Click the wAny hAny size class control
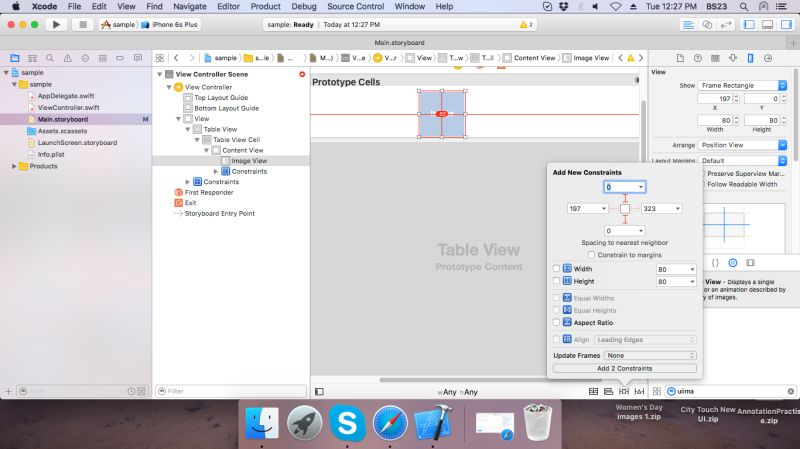Viewport: 800px width, 449px height. pyautogui.click(x=457, y=392)
